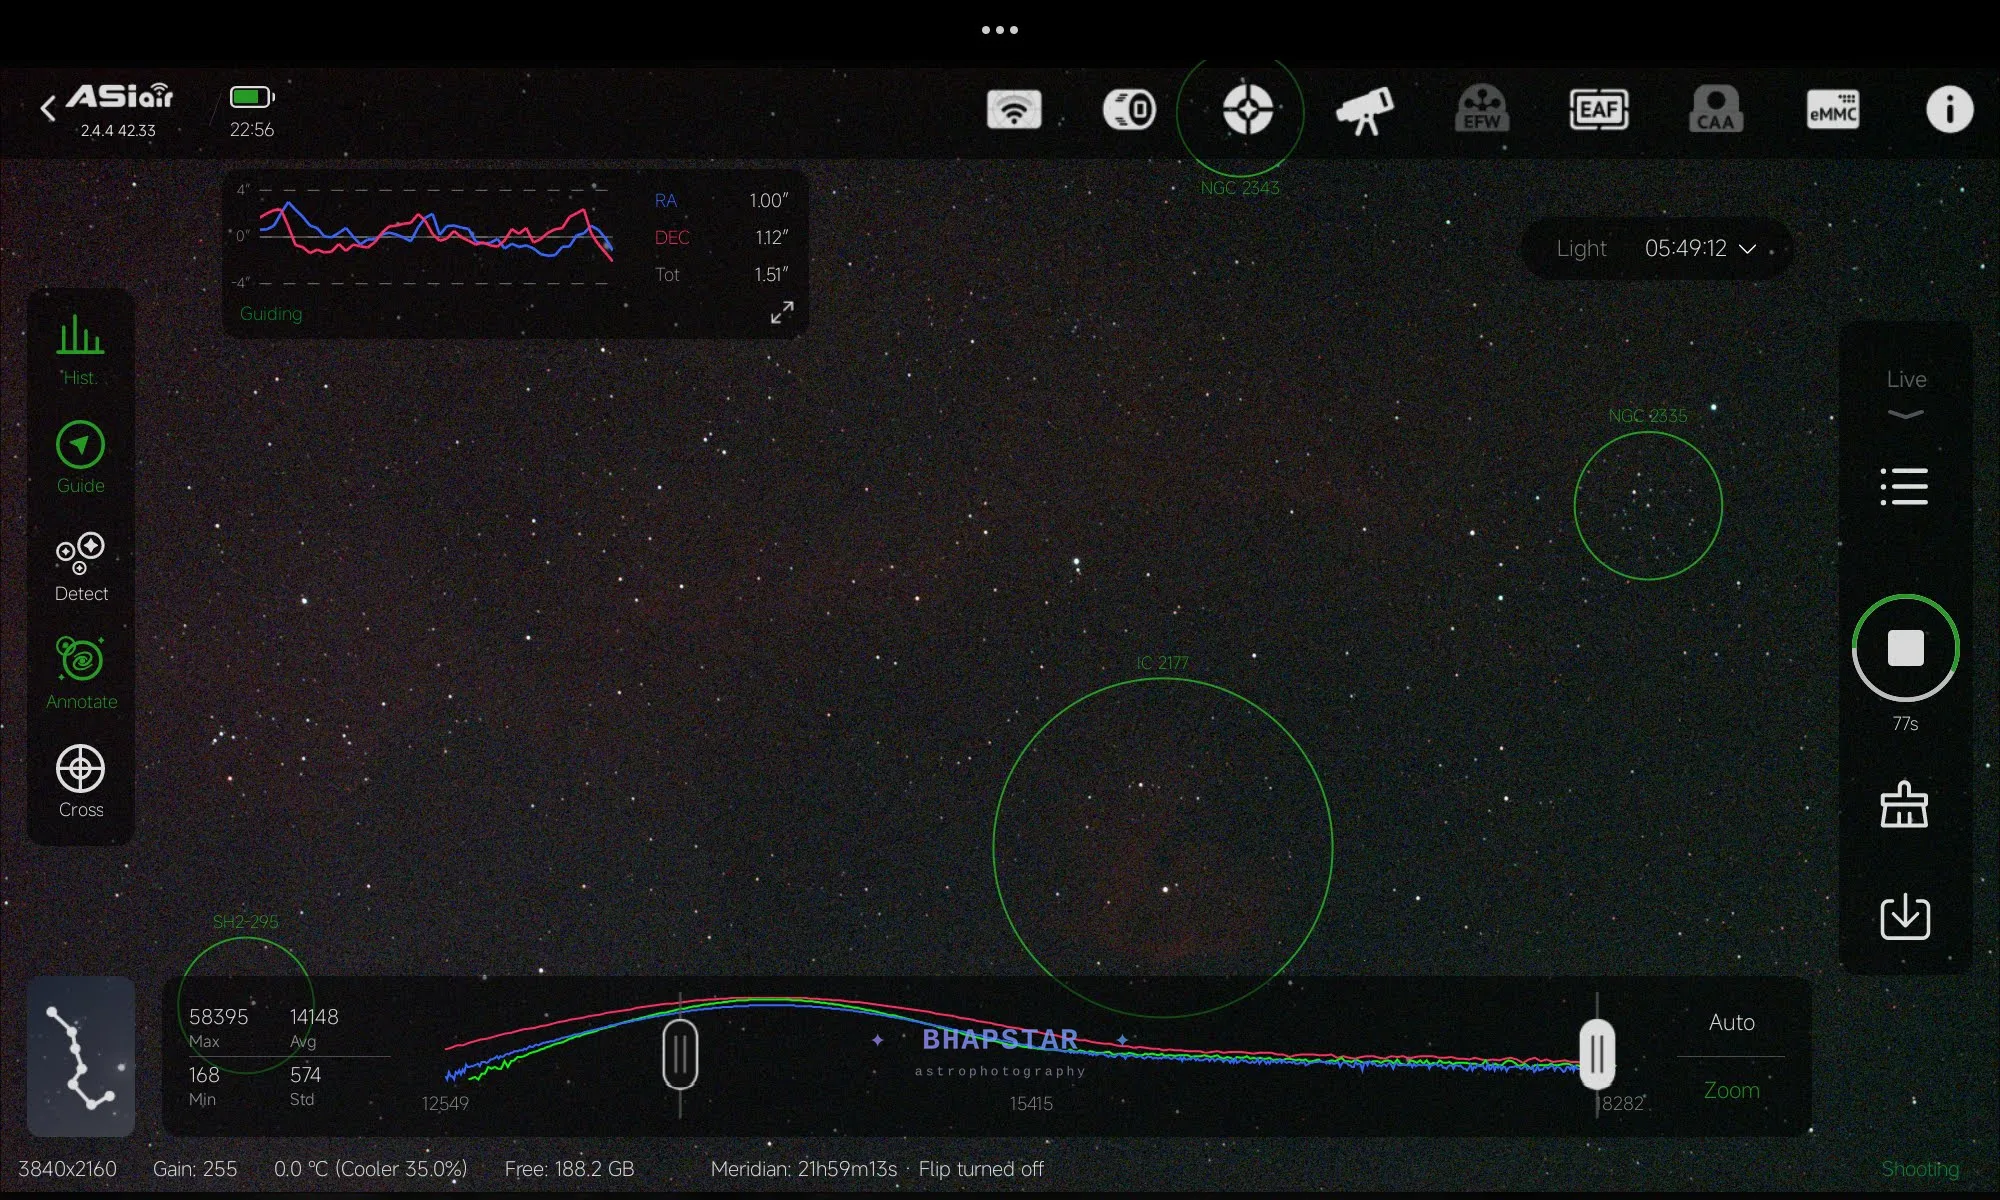Click the Free: 188.2 GB status
The width and height of the screenshot is (2000, 1200).
point(569,1168)
